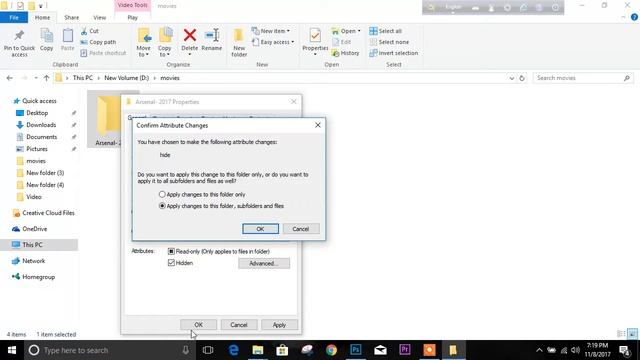Switch to the Share ribbon tab
Viewport: 640px width, 360px height.
pyautogui.click(x=71, y=18)
